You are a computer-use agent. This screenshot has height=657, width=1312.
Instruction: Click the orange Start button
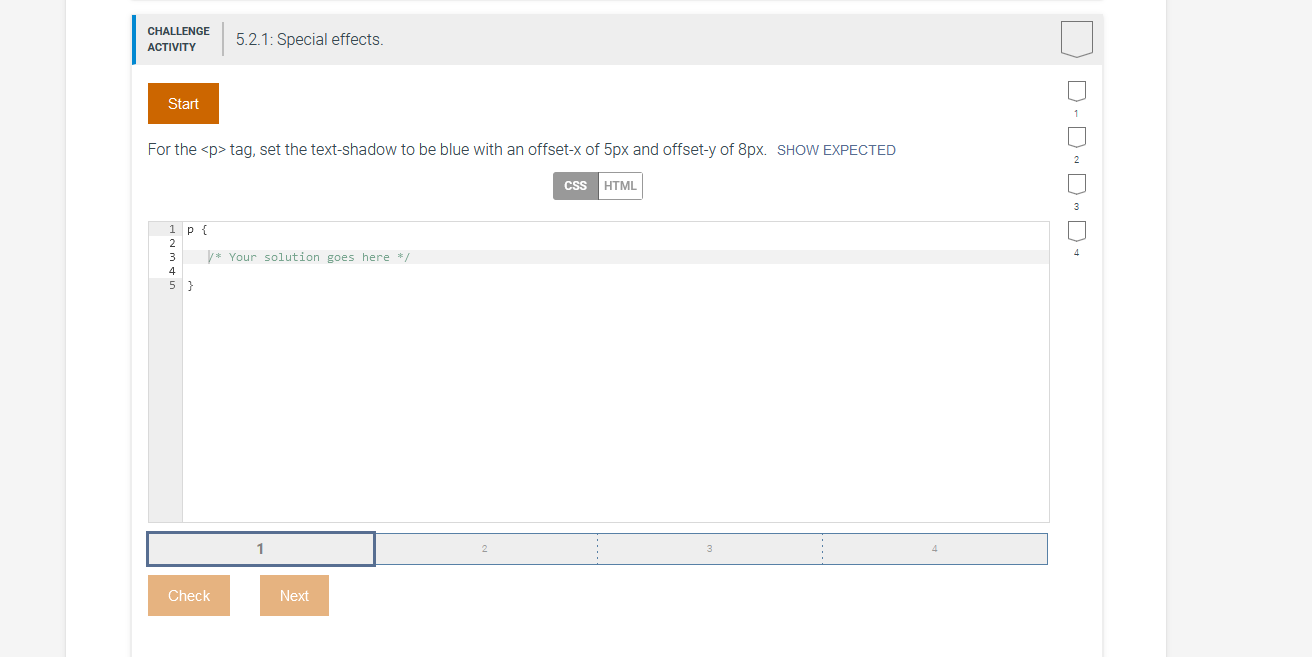pyautogui.click(x=183, y=103)
